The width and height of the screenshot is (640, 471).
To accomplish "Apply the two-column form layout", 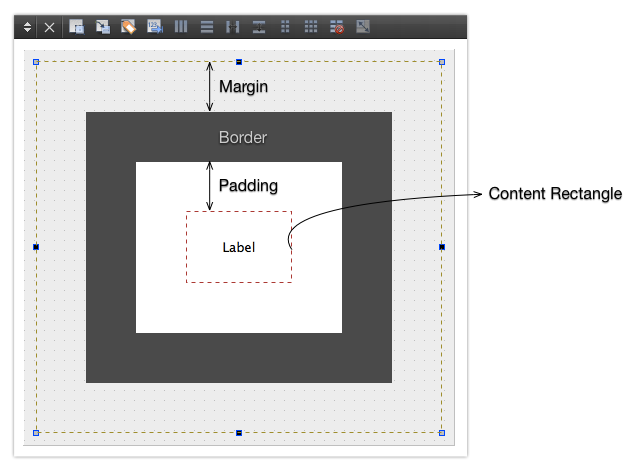I will pyautogui.click(x=285, y=27).
